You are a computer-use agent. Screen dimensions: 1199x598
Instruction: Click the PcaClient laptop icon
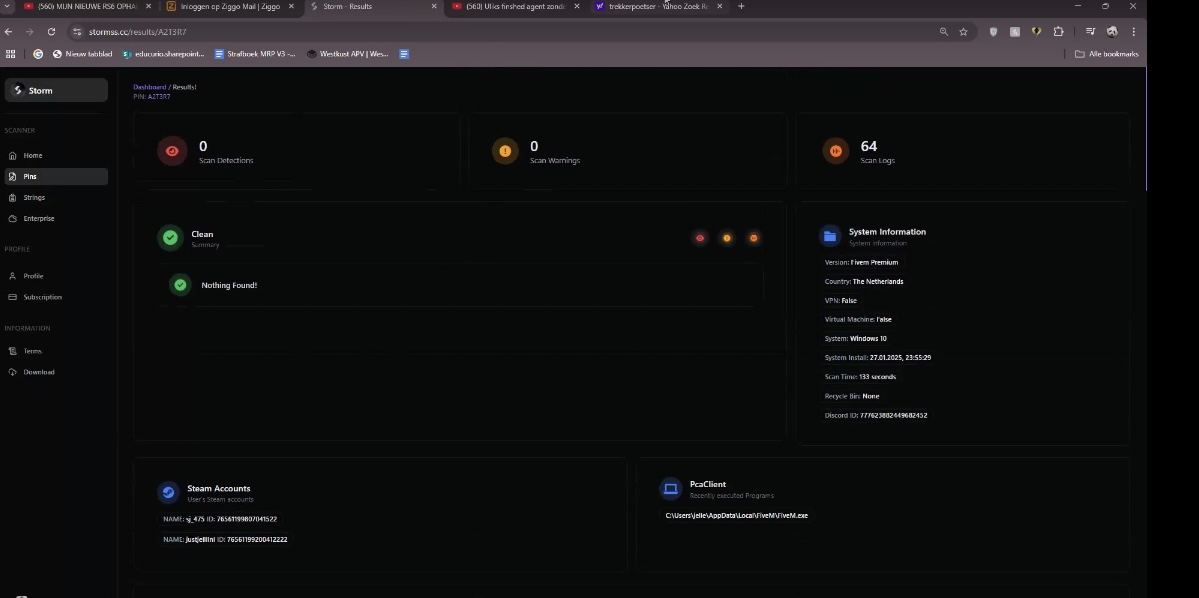tap(671, 488)
